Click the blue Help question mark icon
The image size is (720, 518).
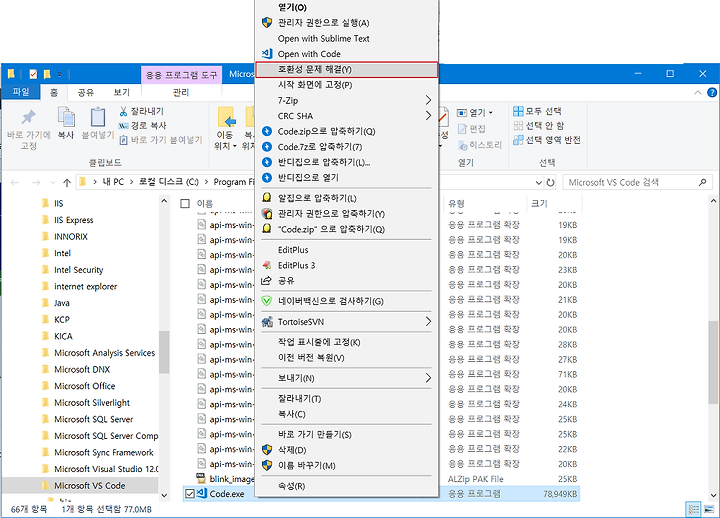pos(712,92)
